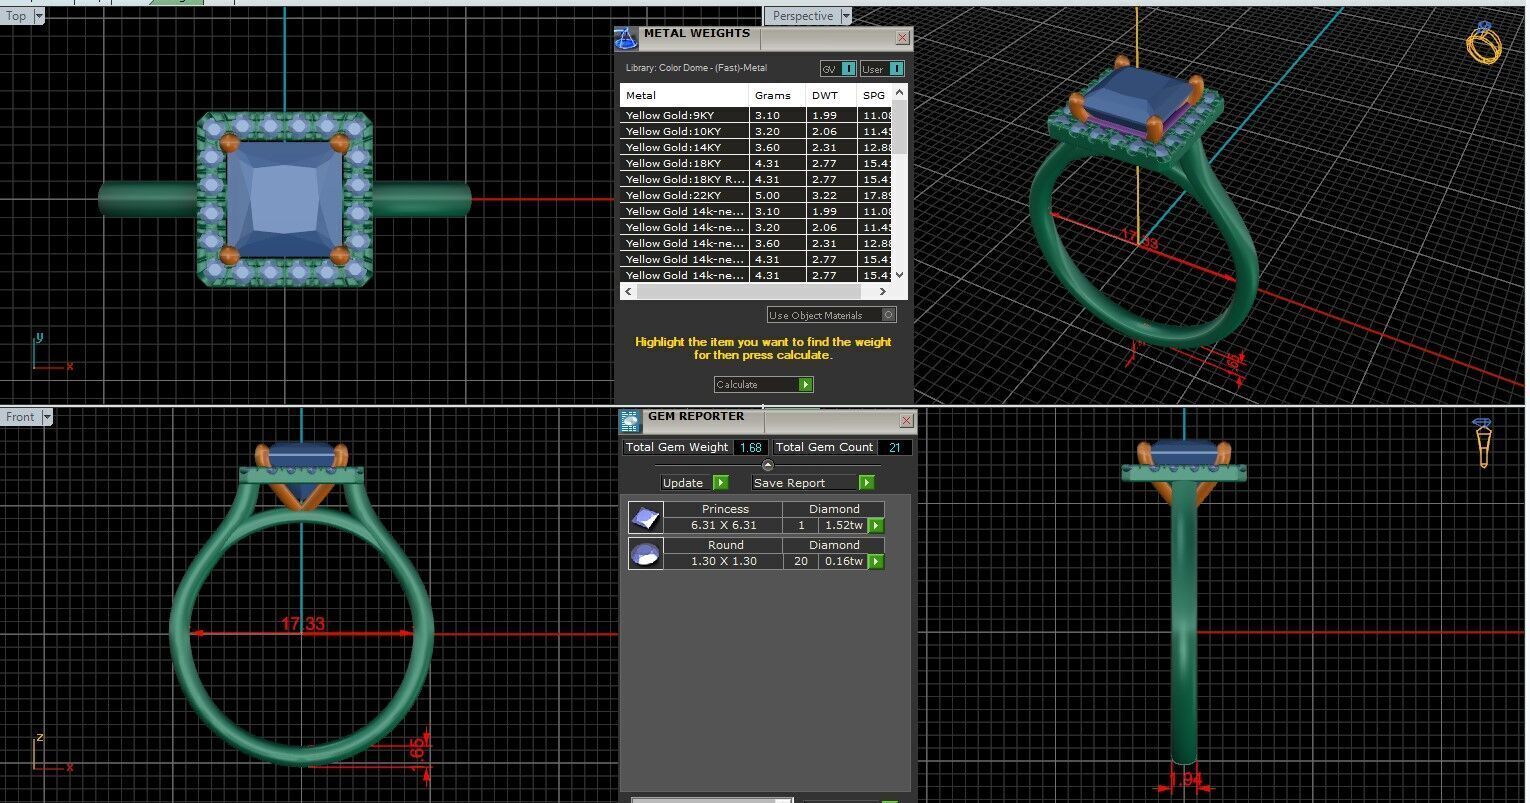Click the 1.94 dimension in the bottom-right viewport

click(x=1185, y=779)
